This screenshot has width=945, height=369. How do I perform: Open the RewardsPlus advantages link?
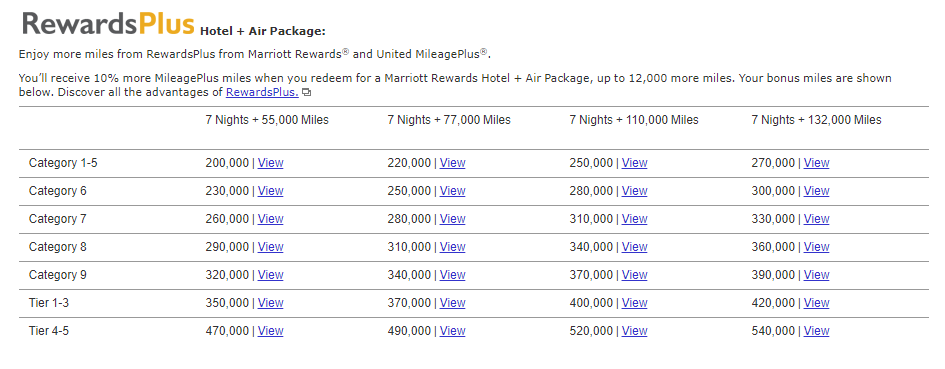pos(262,92)
